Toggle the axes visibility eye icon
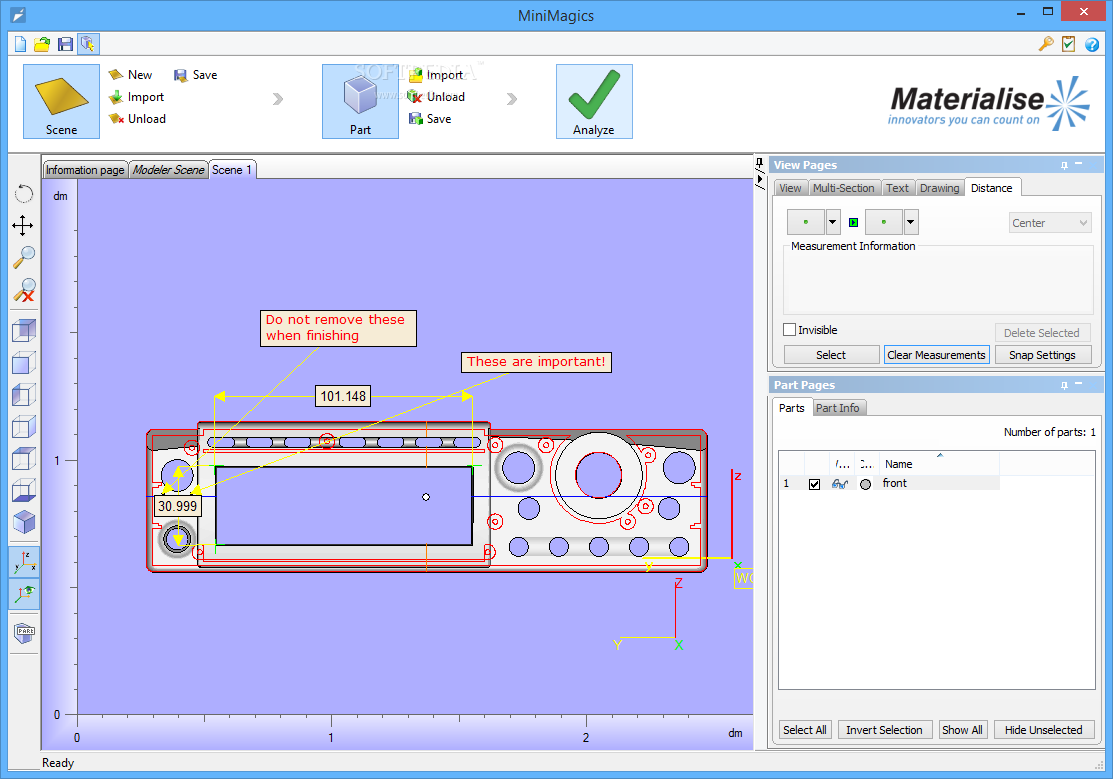This screenshot has width=1113, height=779. (24, 594)
